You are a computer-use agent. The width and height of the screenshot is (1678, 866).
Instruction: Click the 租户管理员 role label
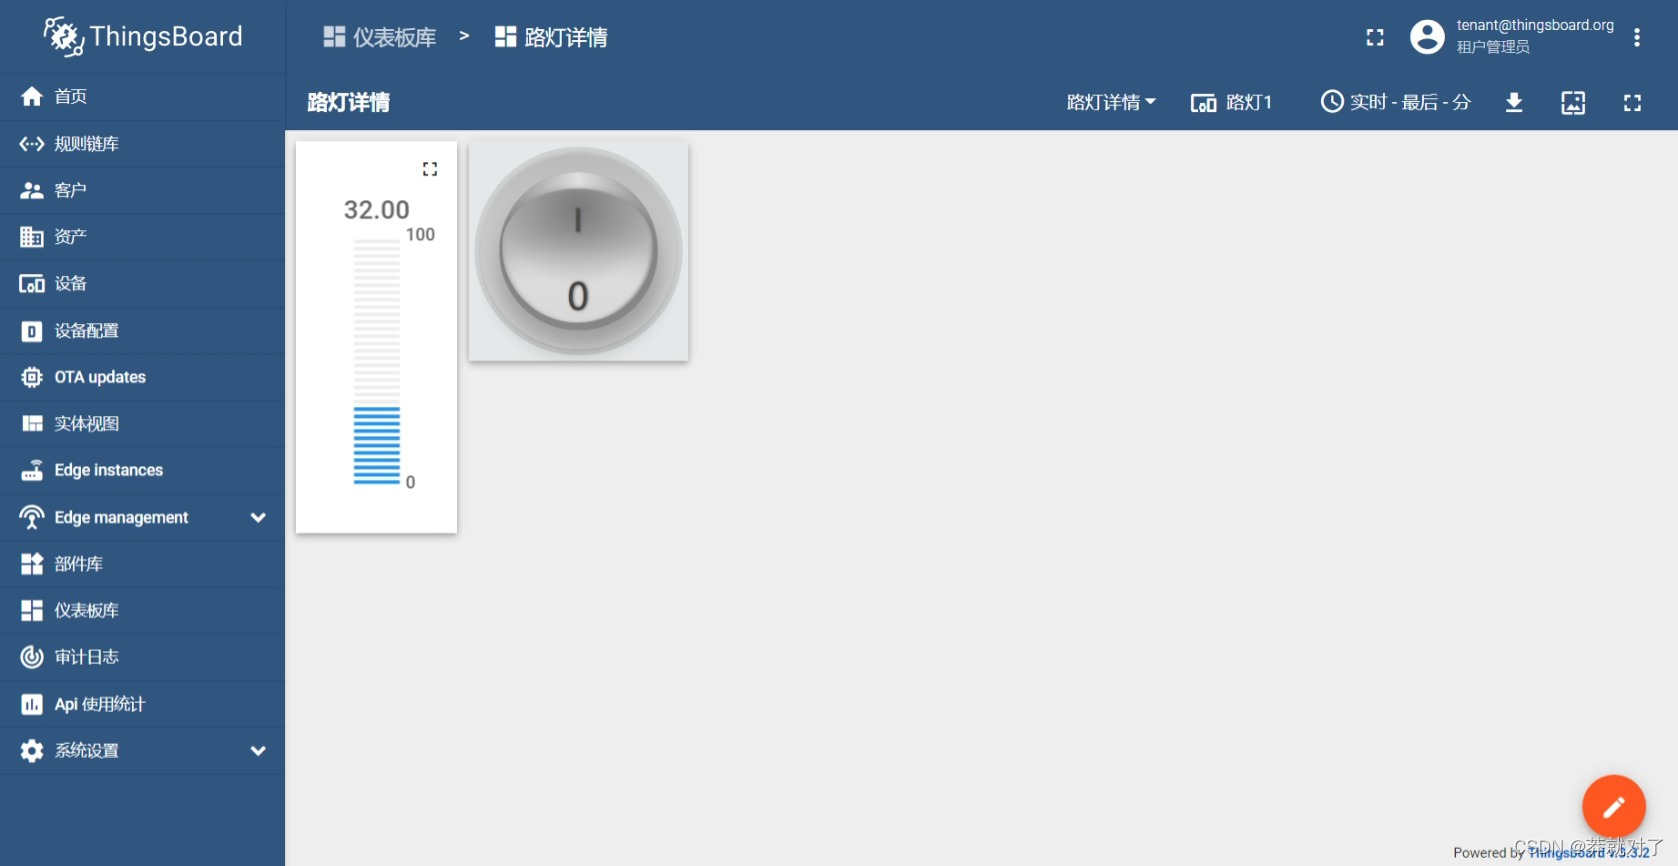(1493, 47)
